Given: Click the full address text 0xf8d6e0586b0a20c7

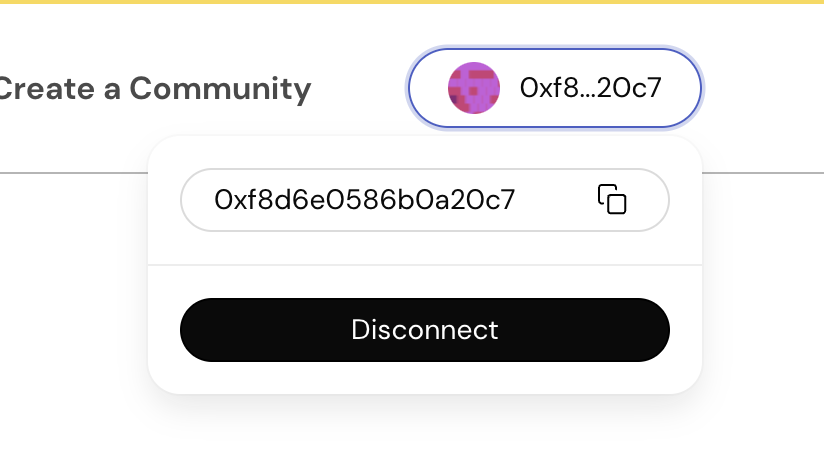Looking at the screenshot, I should pyautogui.click(x=365, y=200).
